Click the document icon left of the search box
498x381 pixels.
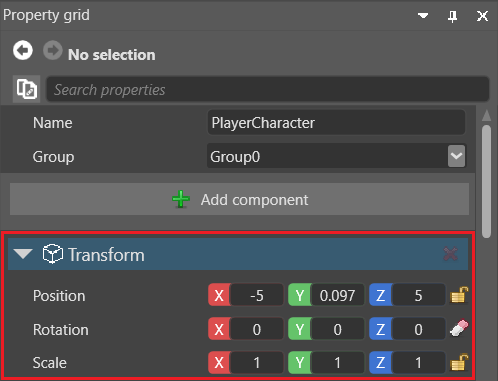coord(27,89)
